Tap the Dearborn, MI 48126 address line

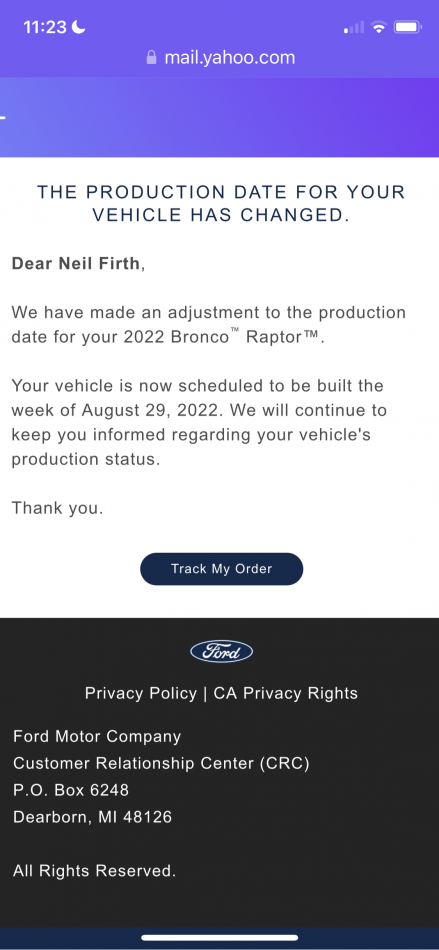point(93,817)
